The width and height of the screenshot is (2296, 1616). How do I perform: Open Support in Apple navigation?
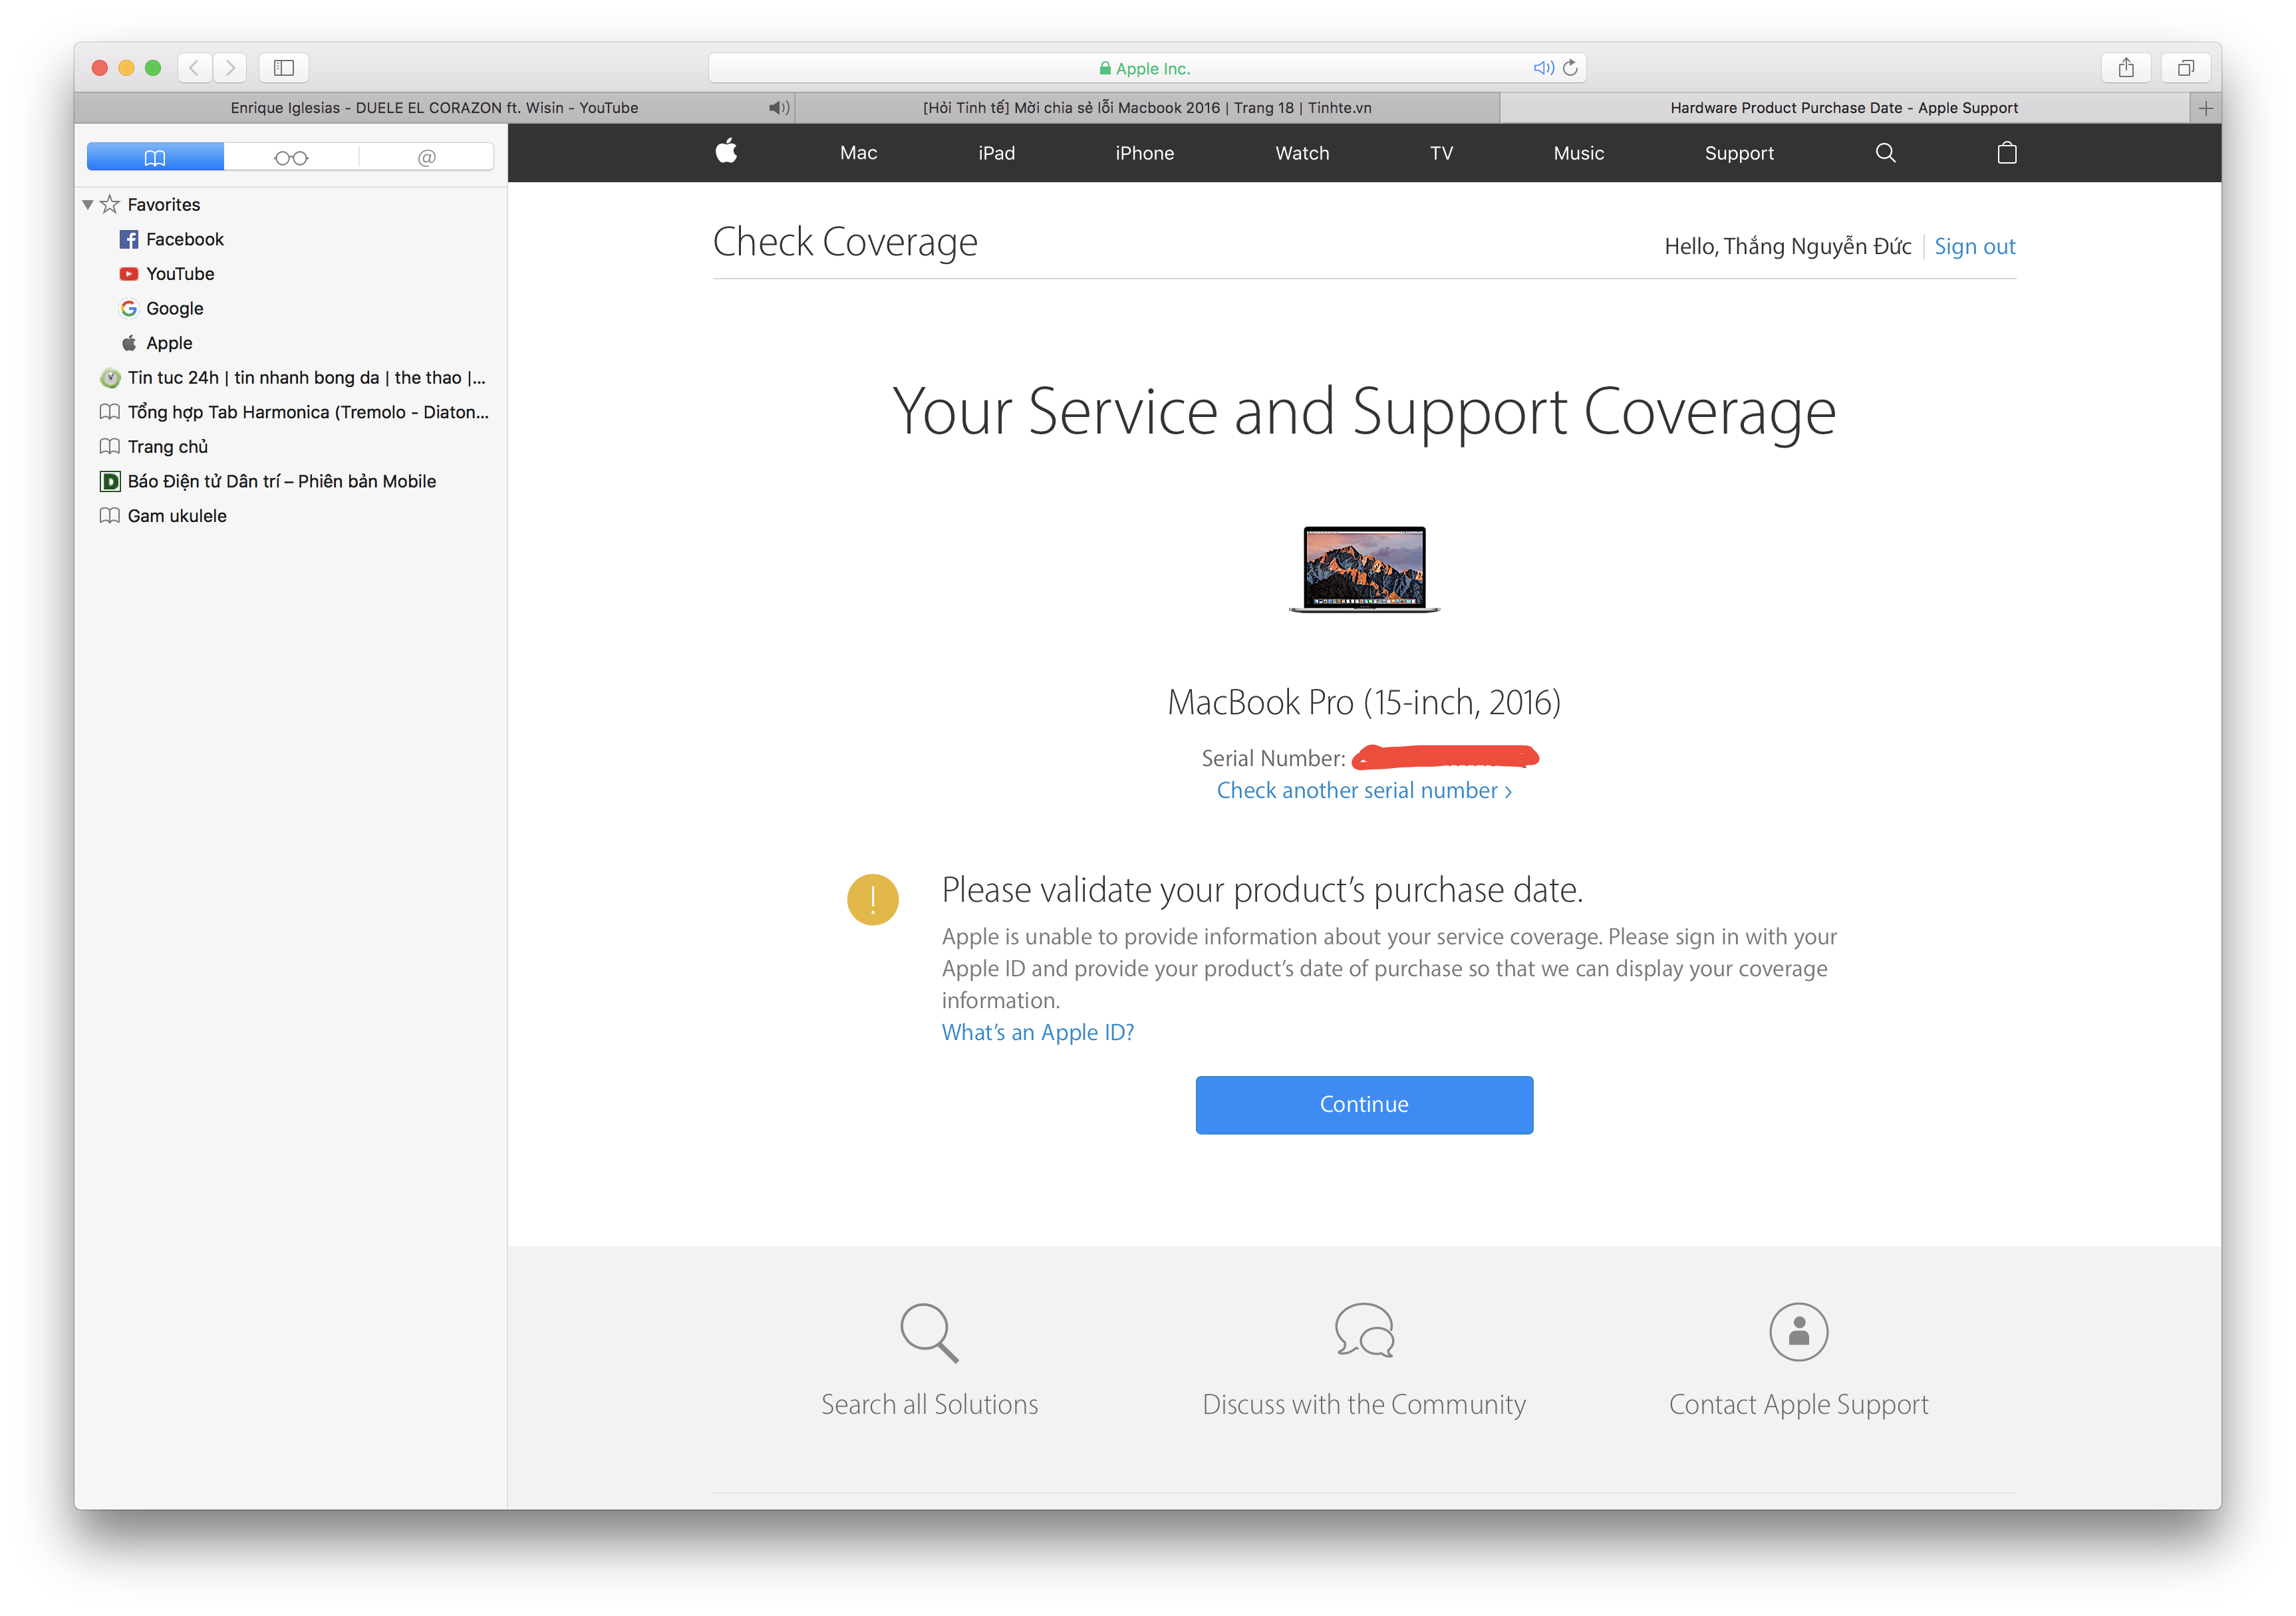tap(1739, 153)
